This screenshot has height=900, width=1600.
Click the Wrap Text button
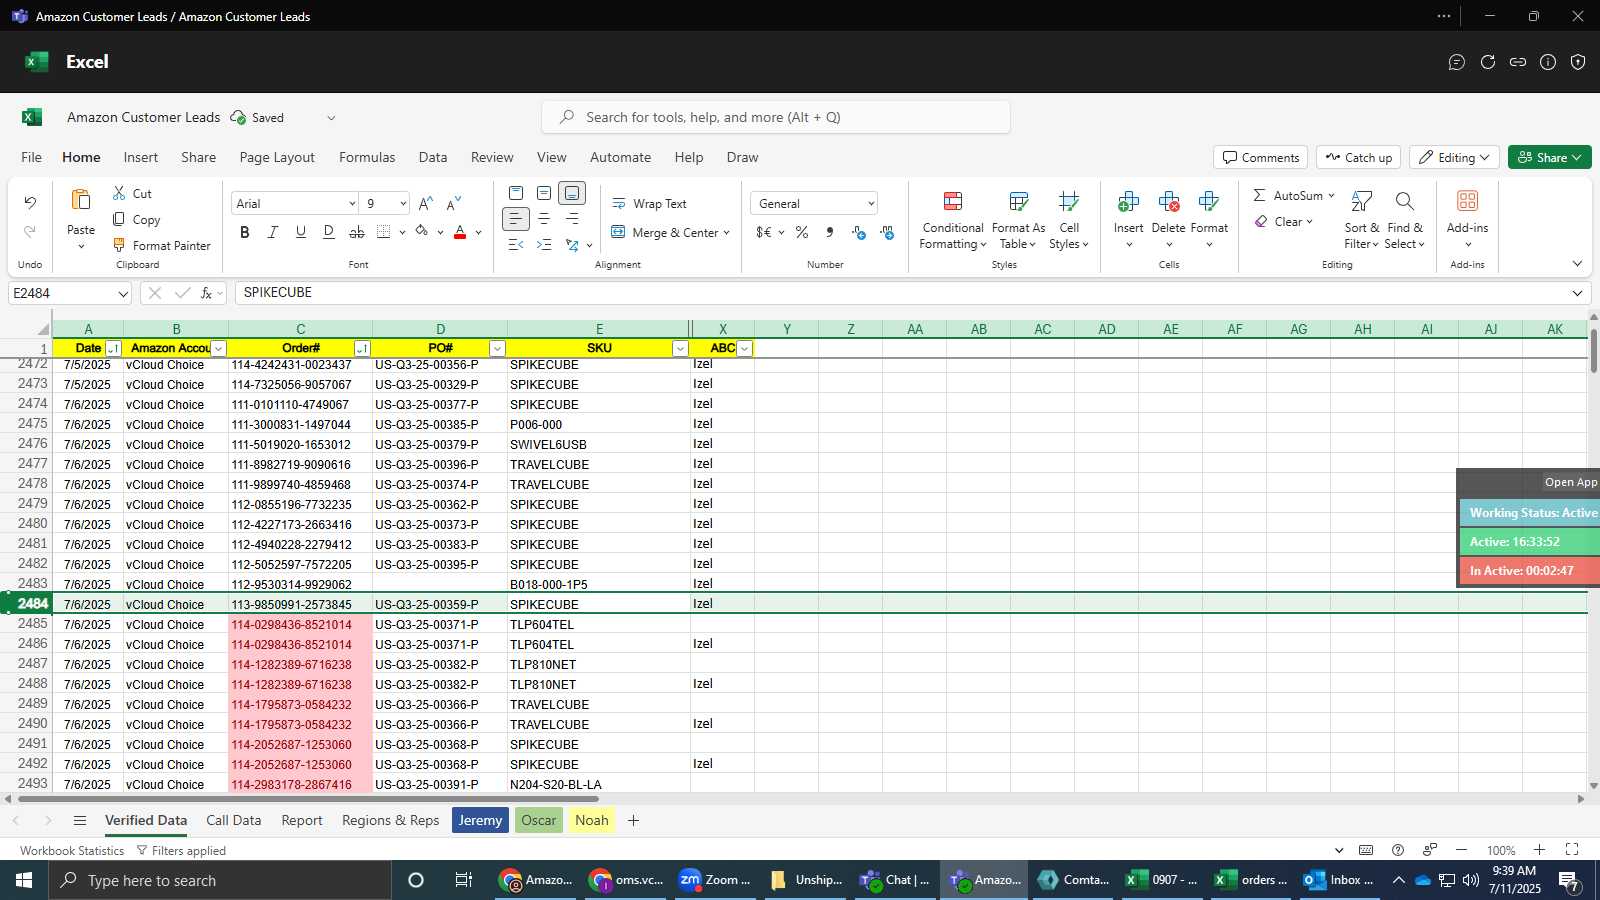[x=649, y=203]
